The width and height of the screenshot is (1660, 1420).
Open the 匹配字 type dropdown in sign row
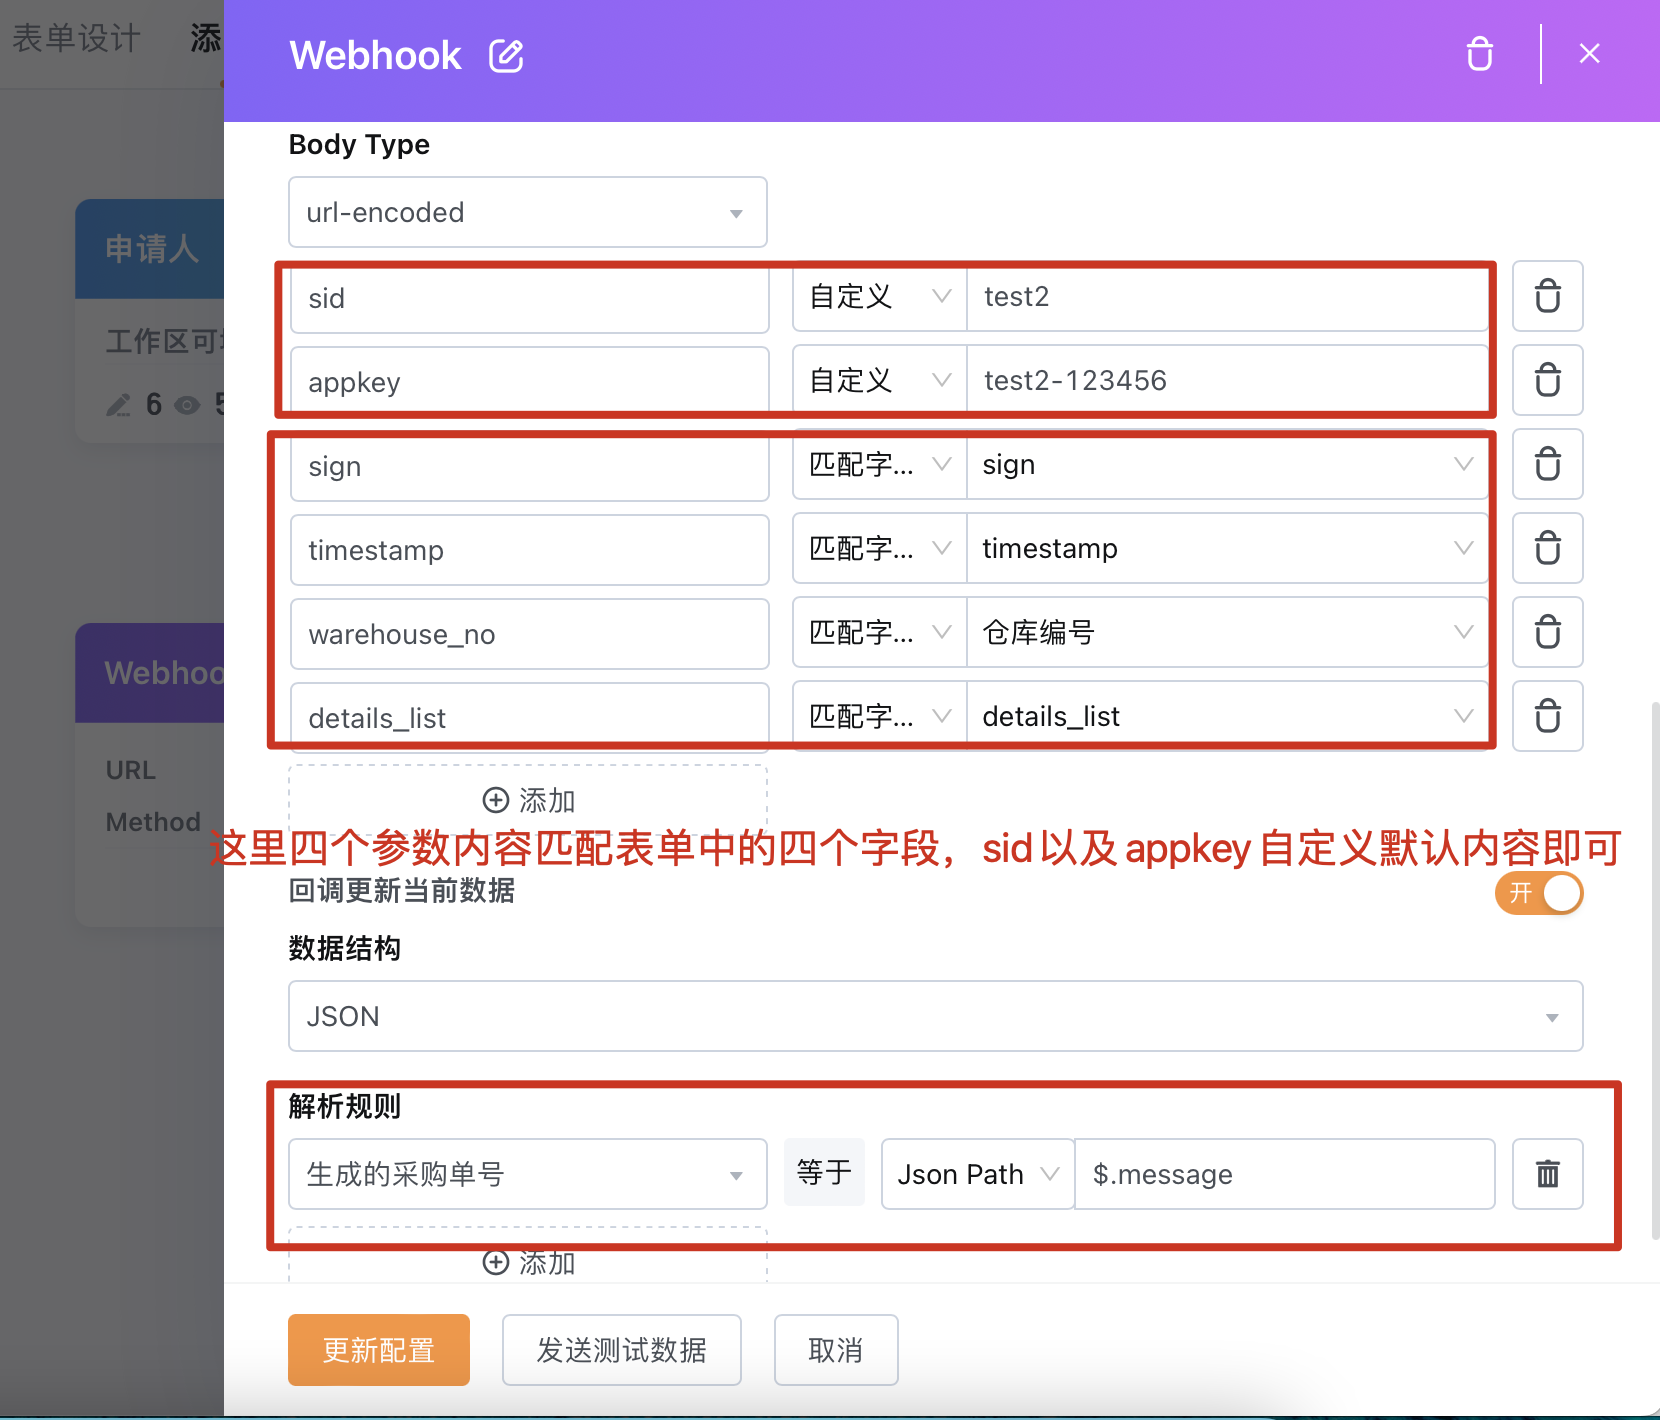[880, 464]
